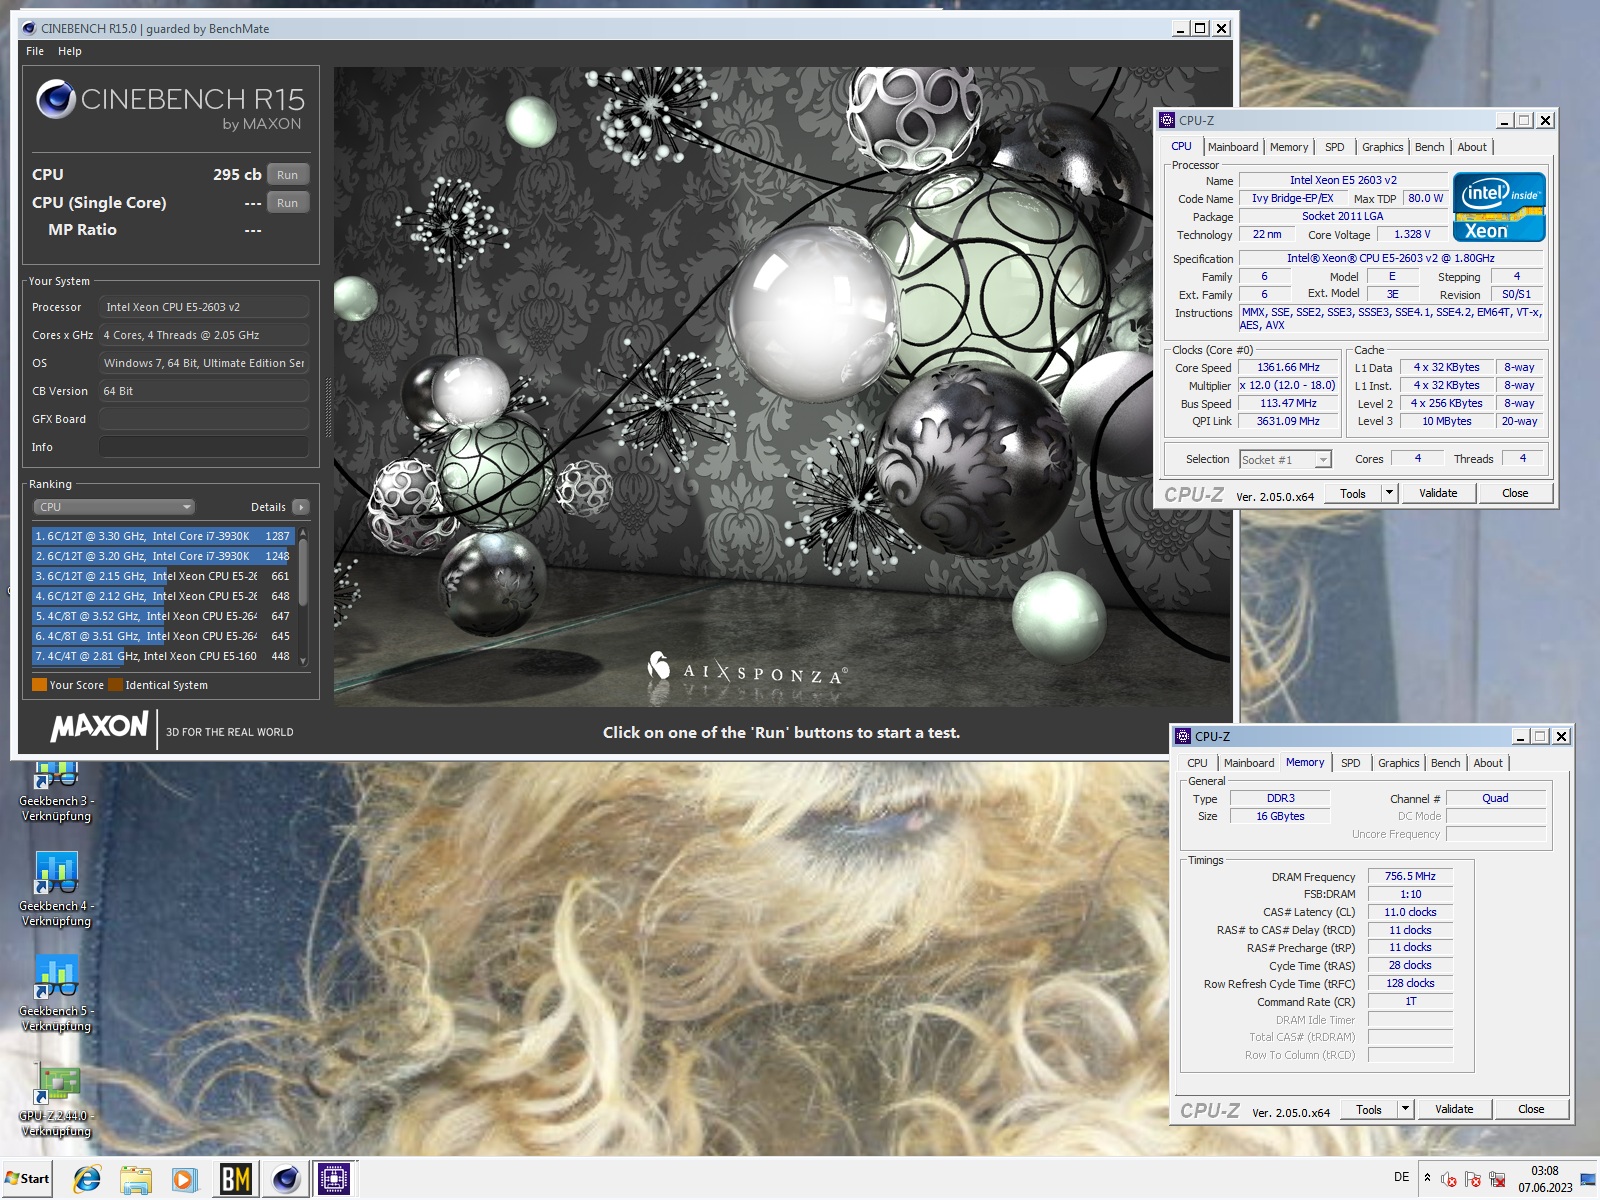Click the lower CPU-Z title bar icon
Viewport: 1600px width, 1200px height.
tap(1183, 736)
